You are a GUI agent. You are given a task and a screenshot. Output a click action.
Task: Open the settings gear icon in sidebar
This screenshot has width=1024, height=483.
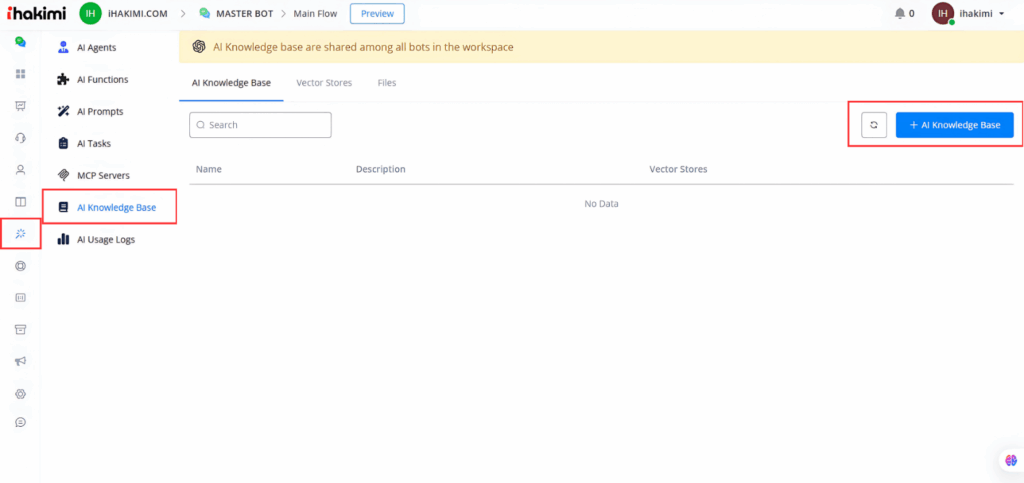(x=20, y=394)
